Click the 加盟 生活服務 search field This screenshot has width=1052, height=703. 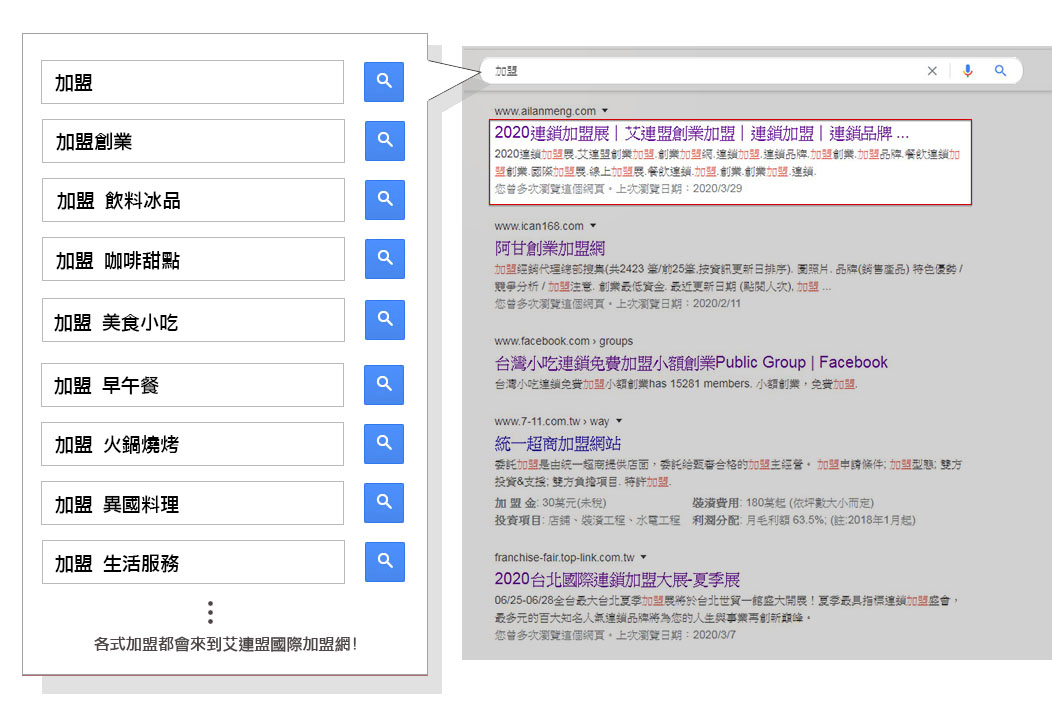[x=192, y=563]
